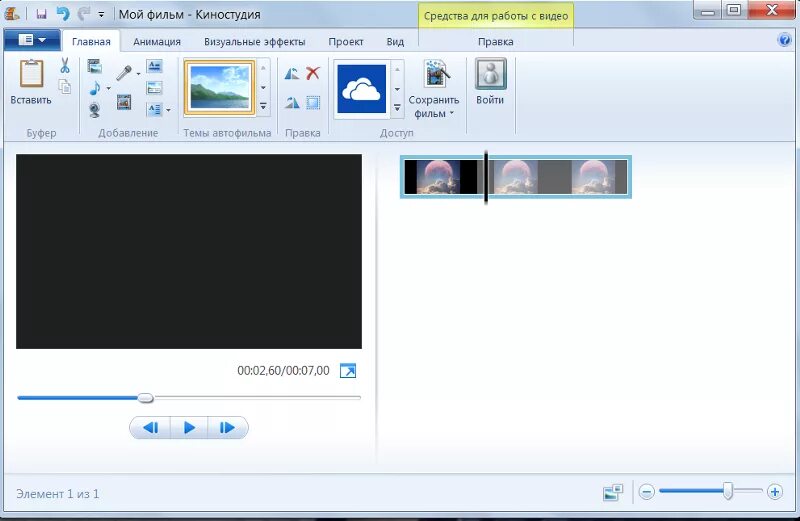Step to the previous frame
This screenshot has height=521, width=800.
tap(150, 428)
